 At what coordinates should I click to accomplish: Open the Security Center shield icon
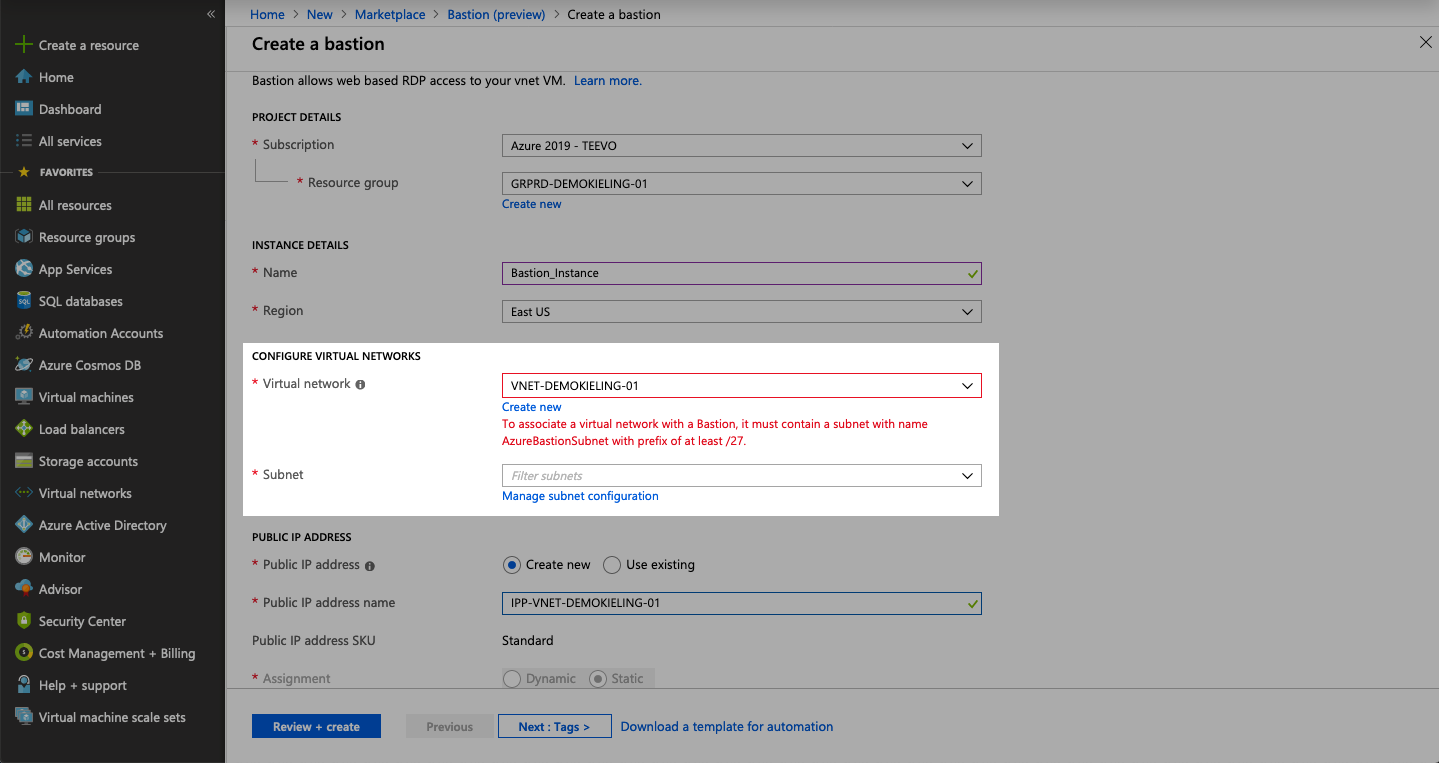point(24,621)
